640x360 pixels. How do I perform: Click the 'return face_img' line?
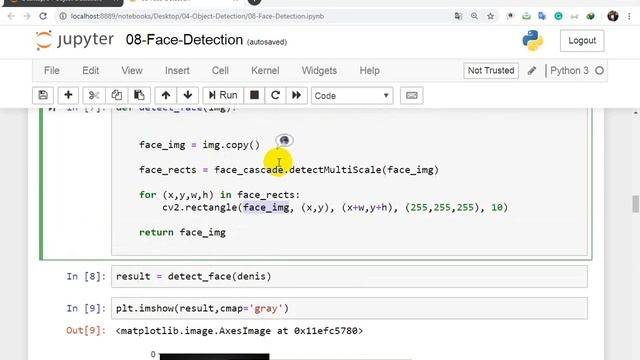(182, 232)
